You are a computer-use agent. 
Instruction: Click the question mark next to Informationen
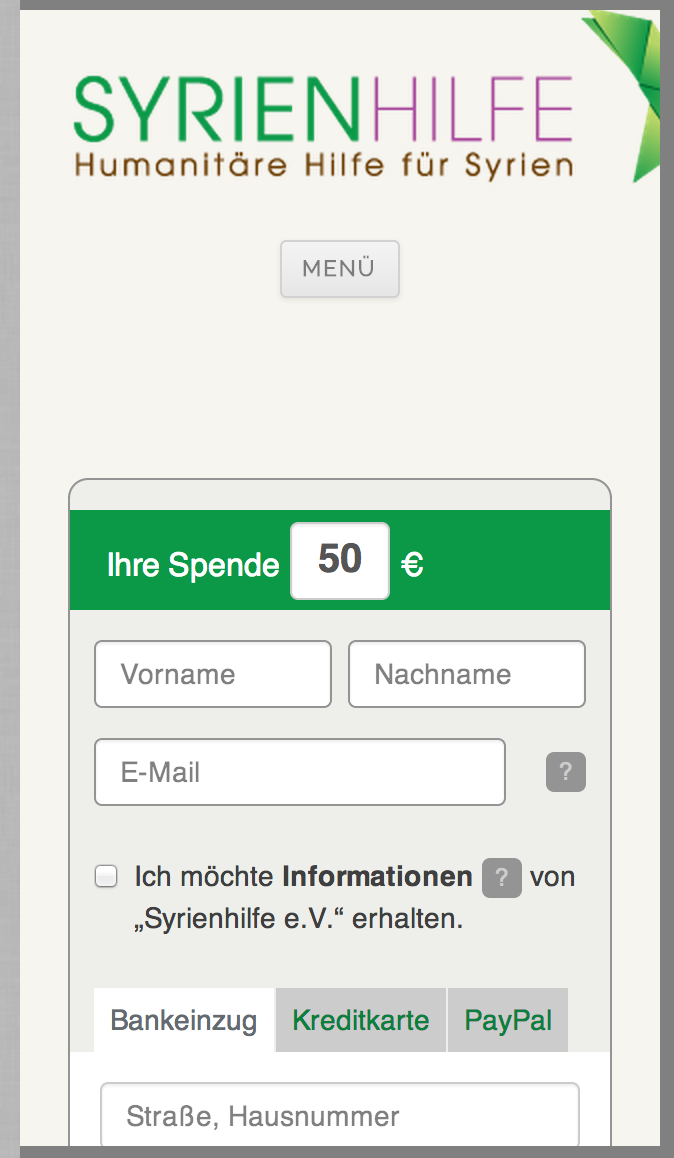pos(502,878)
